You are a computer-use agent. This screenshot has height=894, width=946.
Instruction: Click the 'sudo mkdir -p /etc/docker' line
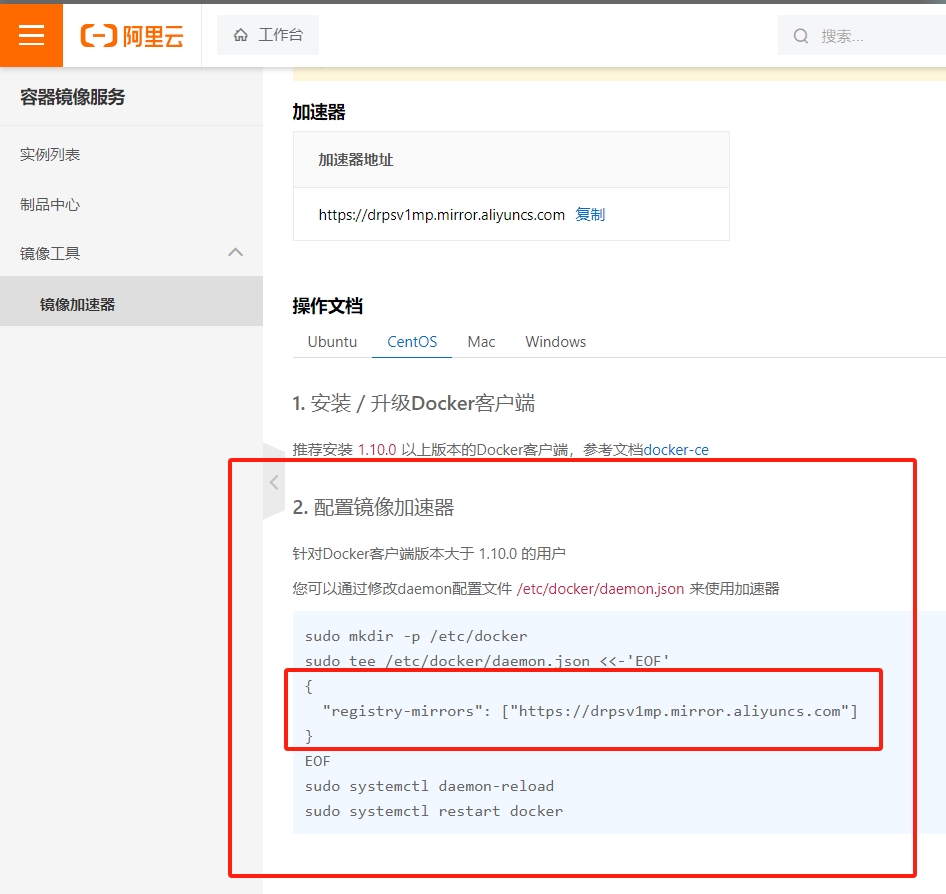point(416,636)
